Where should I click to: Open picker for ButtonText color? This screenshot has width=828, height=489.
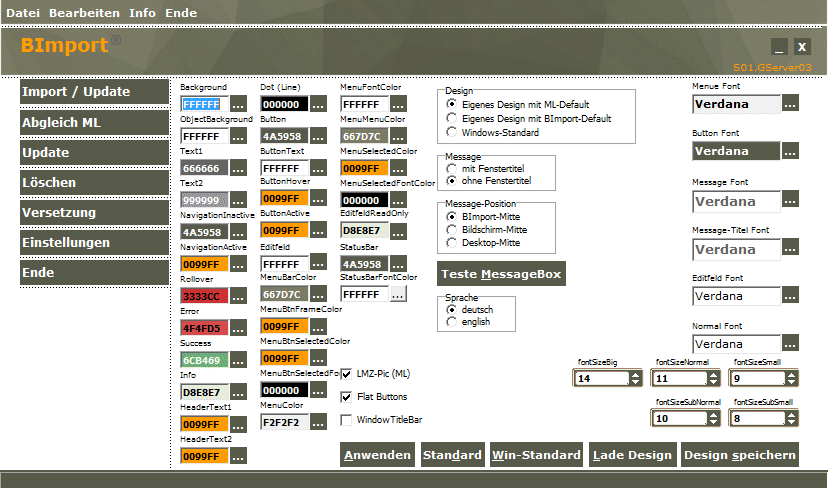[x=318, y=168]
